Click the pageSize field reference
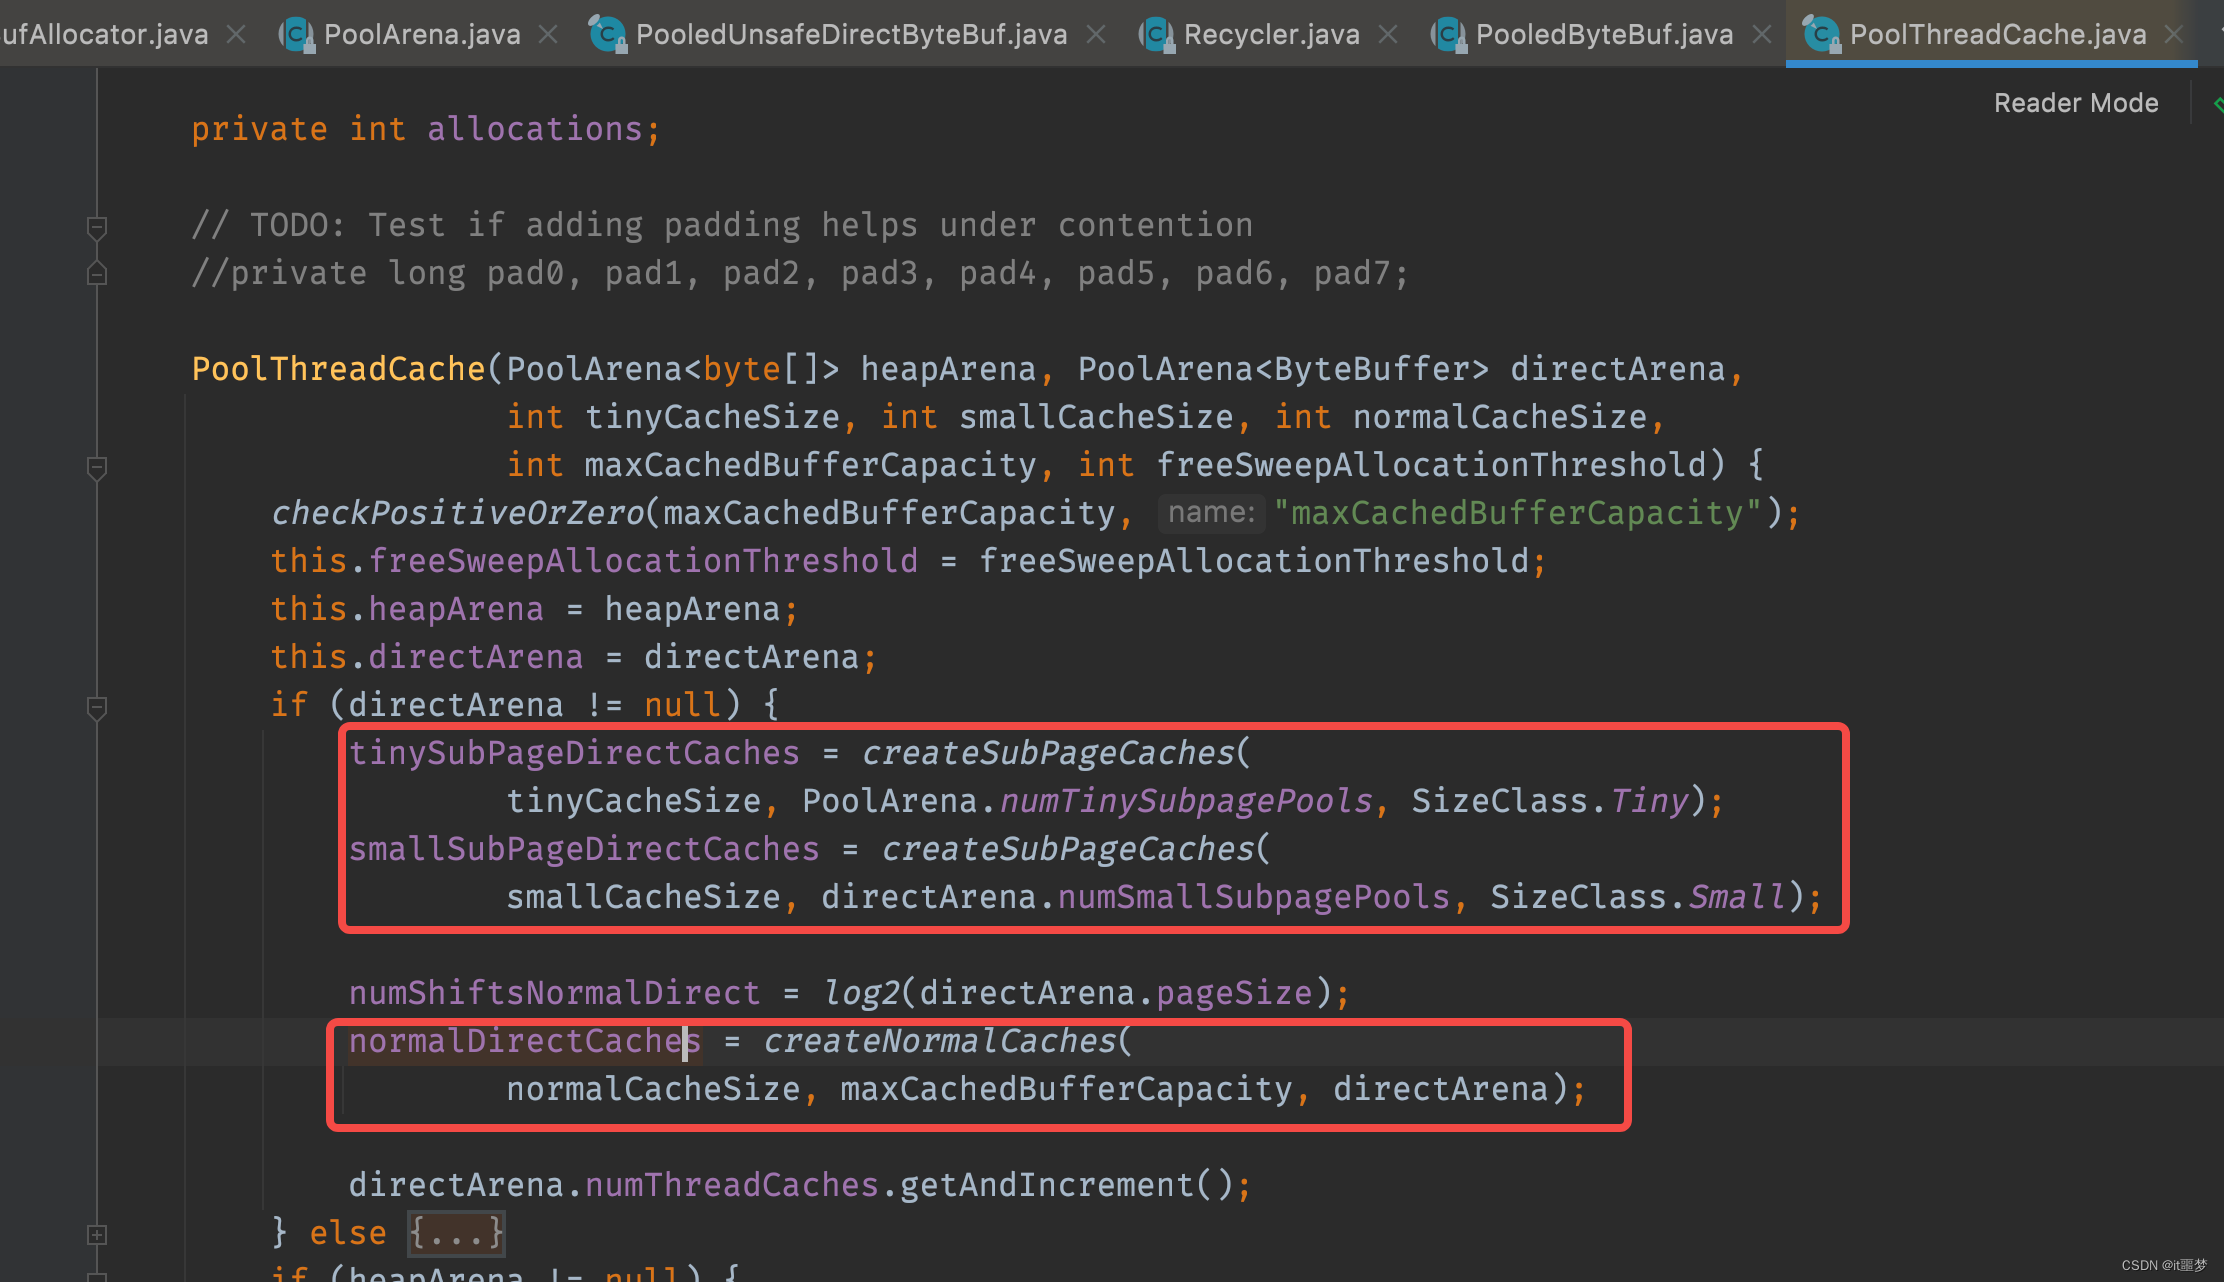The image size is (2224, 1282). tap(1234, 993)
